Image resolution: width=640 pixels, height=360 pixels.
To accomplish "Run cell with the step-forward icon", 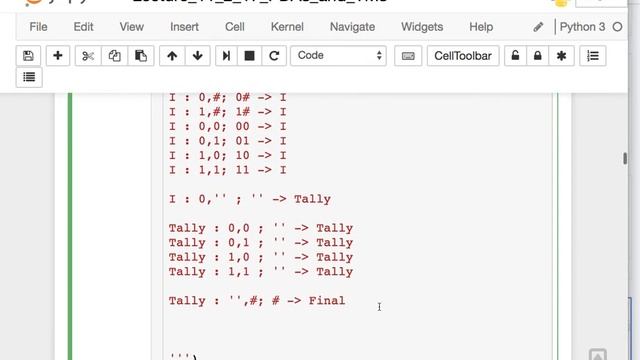I will (x=226, y=56).
